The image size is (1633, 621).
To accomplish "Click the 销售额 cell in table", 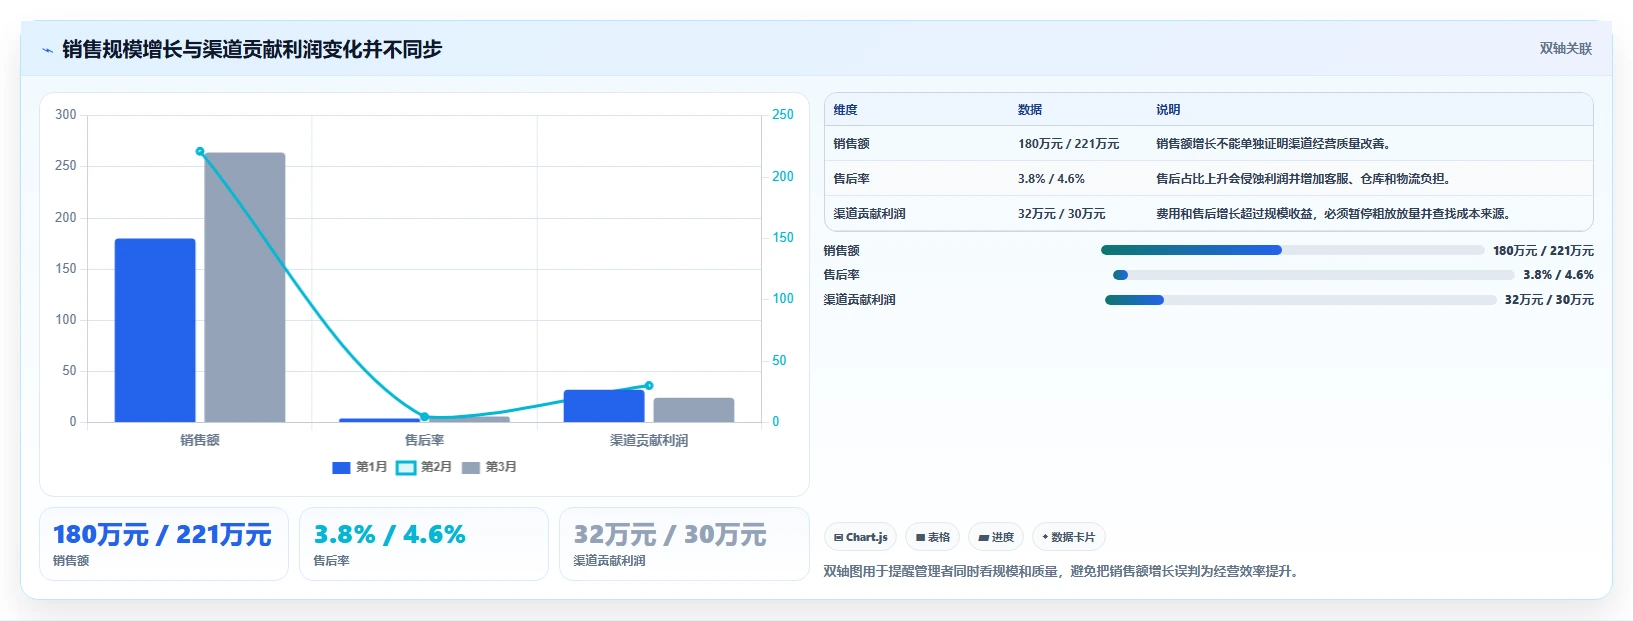I will click(x=851, y=144).
